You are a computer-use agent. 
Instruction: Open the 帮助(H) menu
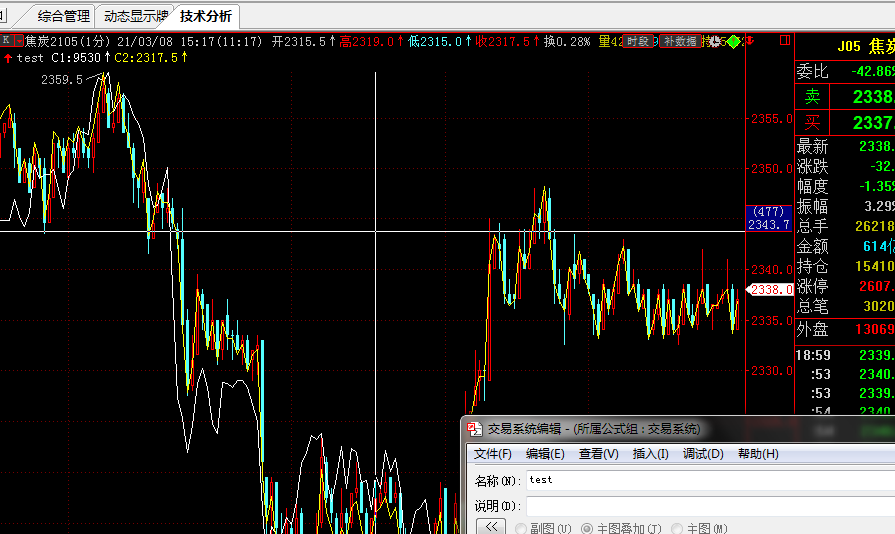pyautogui.click(x=758, y=454)
